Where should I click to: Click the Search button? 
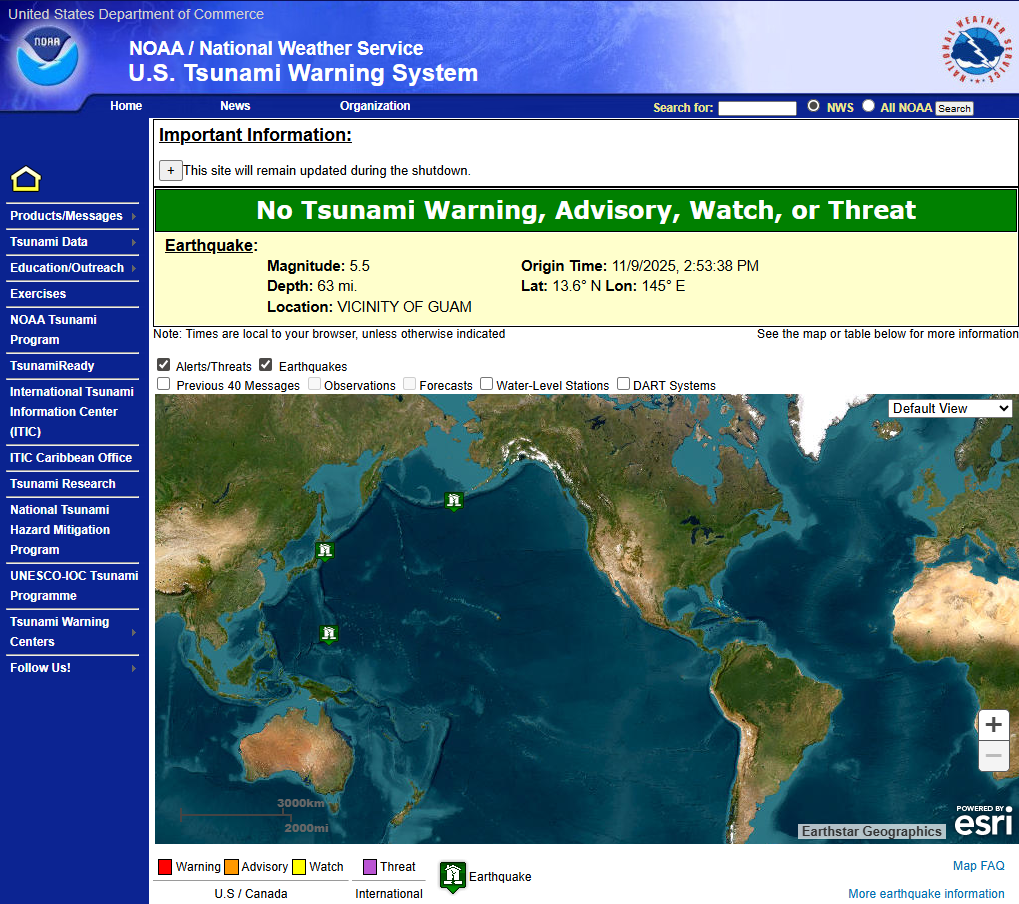click(953, 107)
